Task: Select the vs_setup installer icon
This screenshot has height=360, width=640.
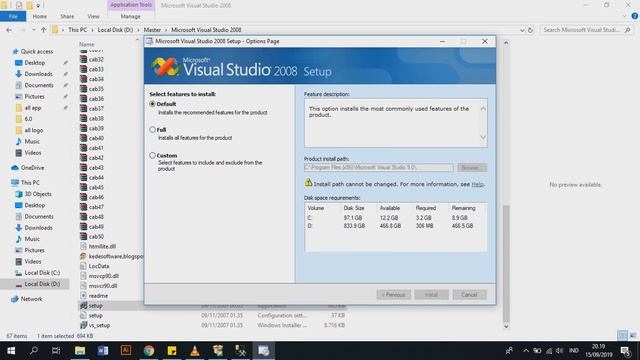Action: point(84,325)
